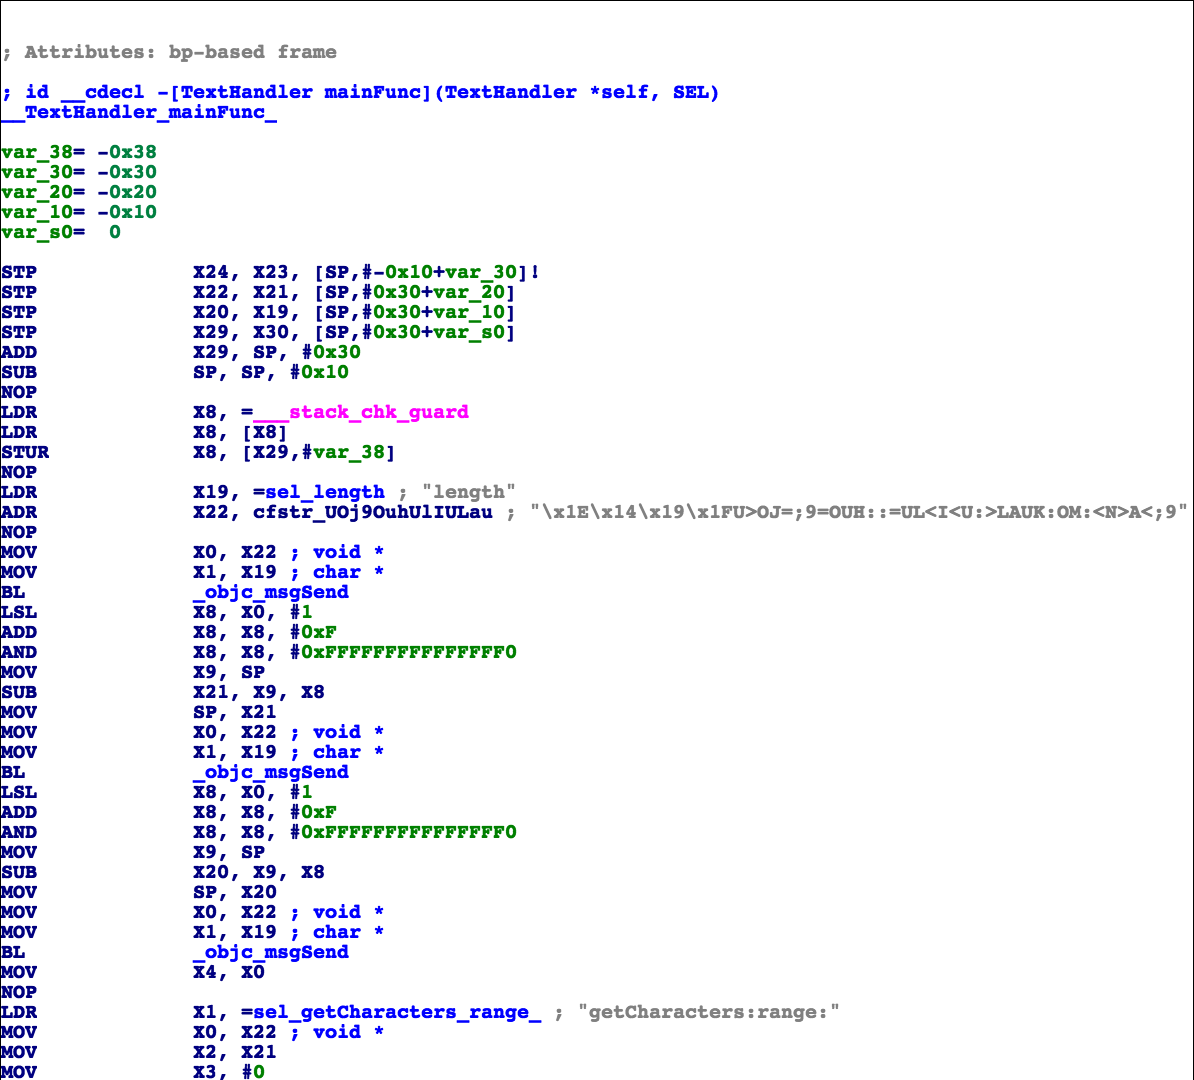
Task: Click the third _objc_msgSend call target
Action: click(x=270, y=952)
